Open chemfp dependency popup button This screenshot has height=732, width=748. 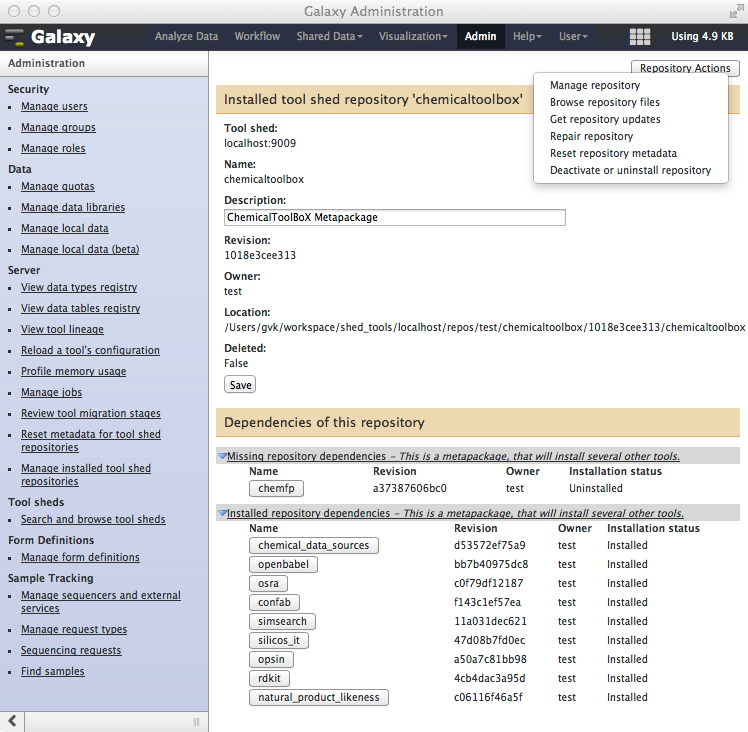tap(276, 488)
